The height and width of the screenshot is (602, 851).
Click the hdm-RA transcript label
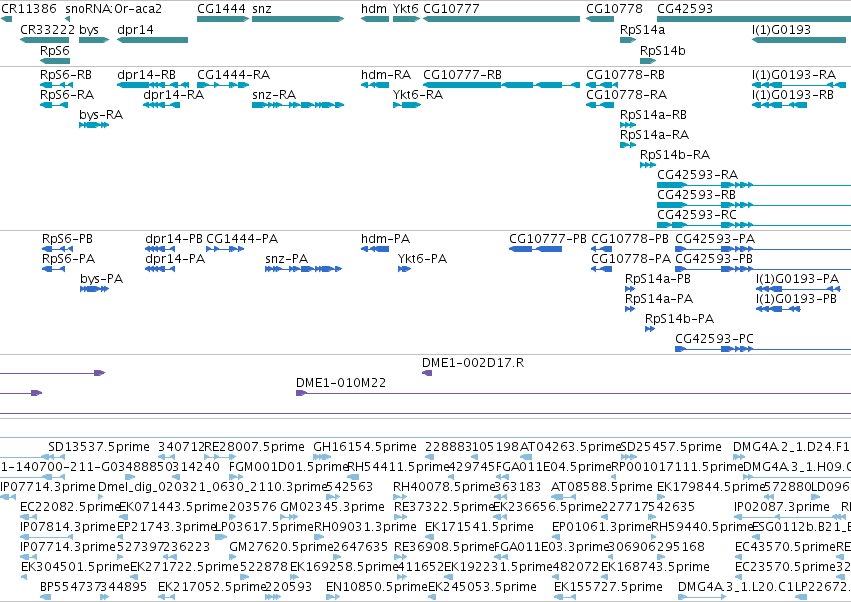click(385, 74)
